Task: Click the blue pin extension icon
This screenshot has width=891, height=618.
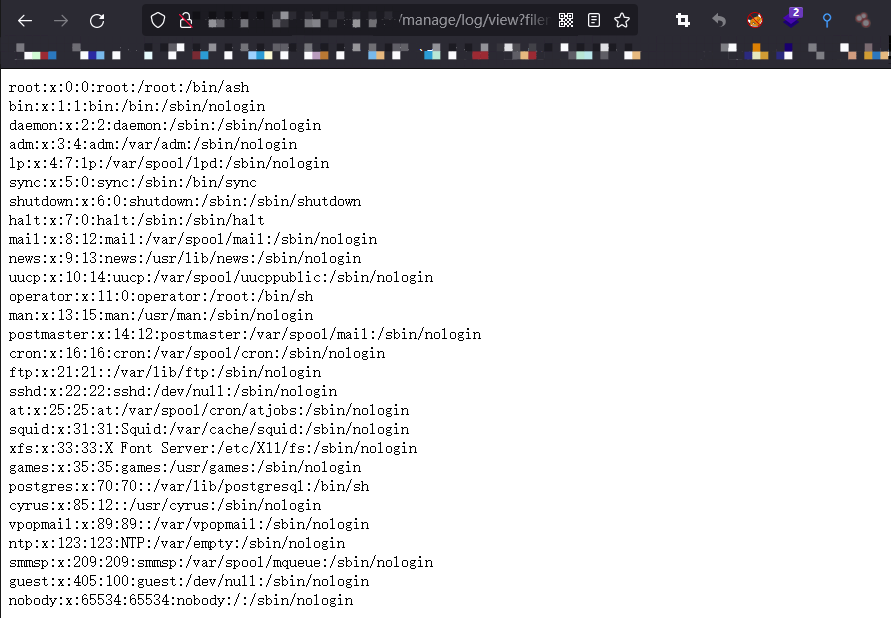Action: pos(827,19)
